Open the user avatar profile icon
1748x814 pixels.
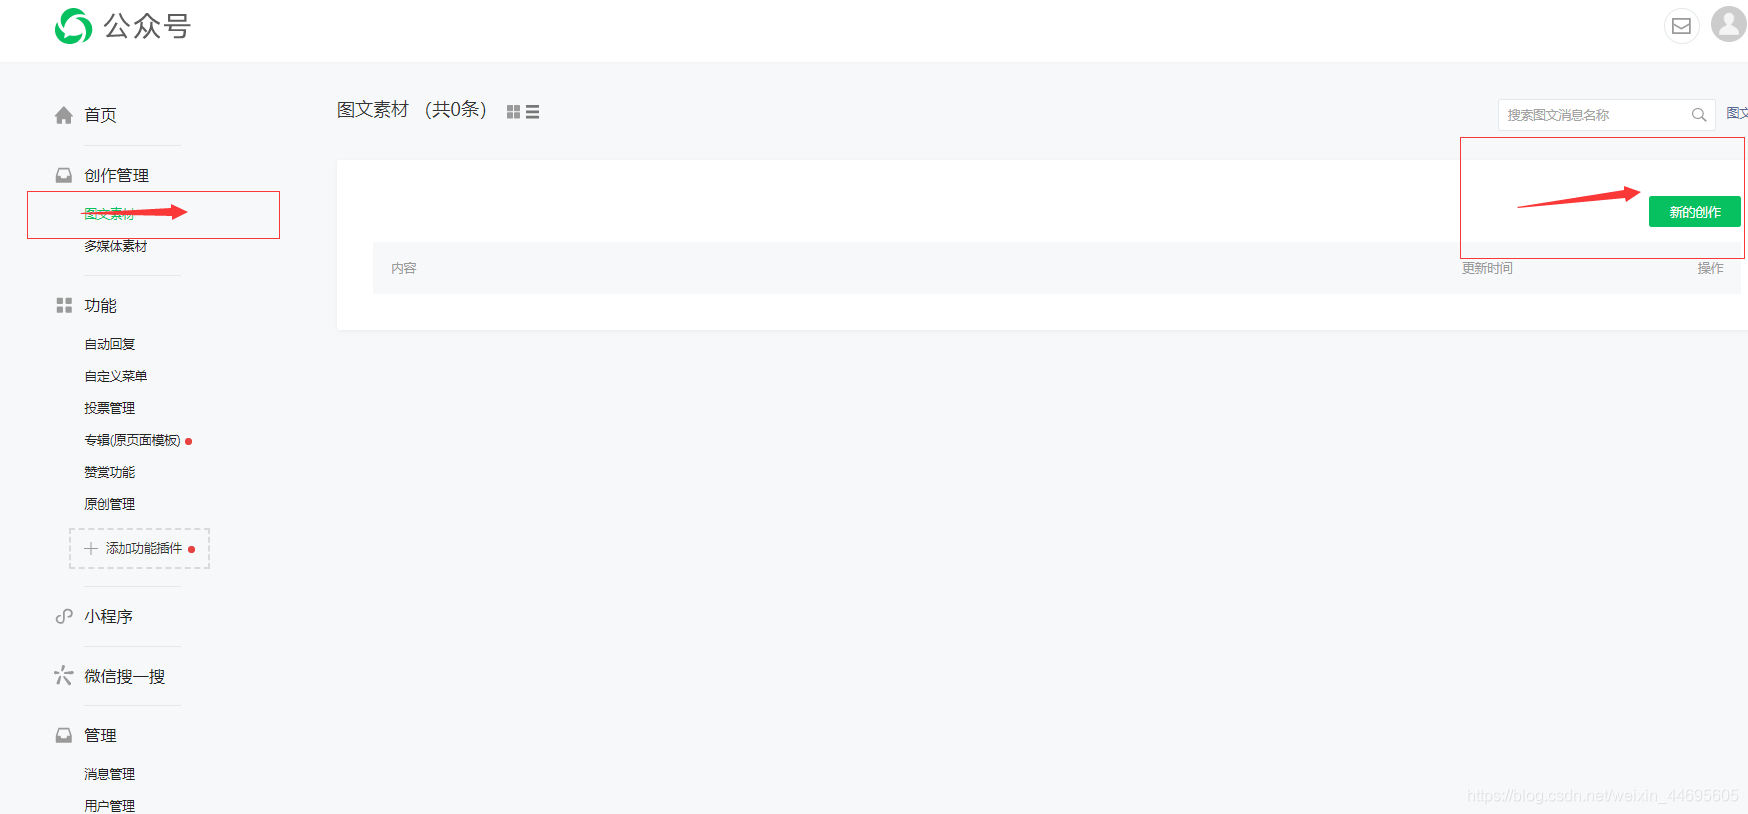1729,24
